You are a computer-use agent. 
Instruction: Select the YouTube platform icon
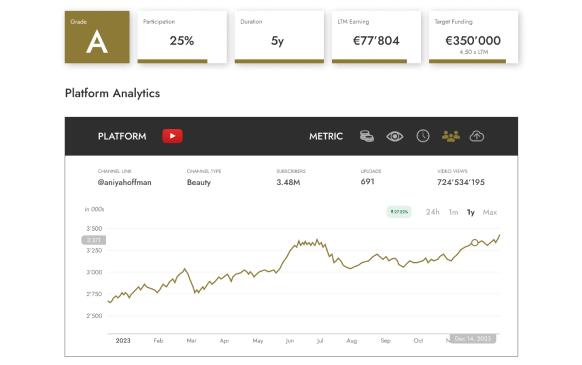tap(172, 136)
